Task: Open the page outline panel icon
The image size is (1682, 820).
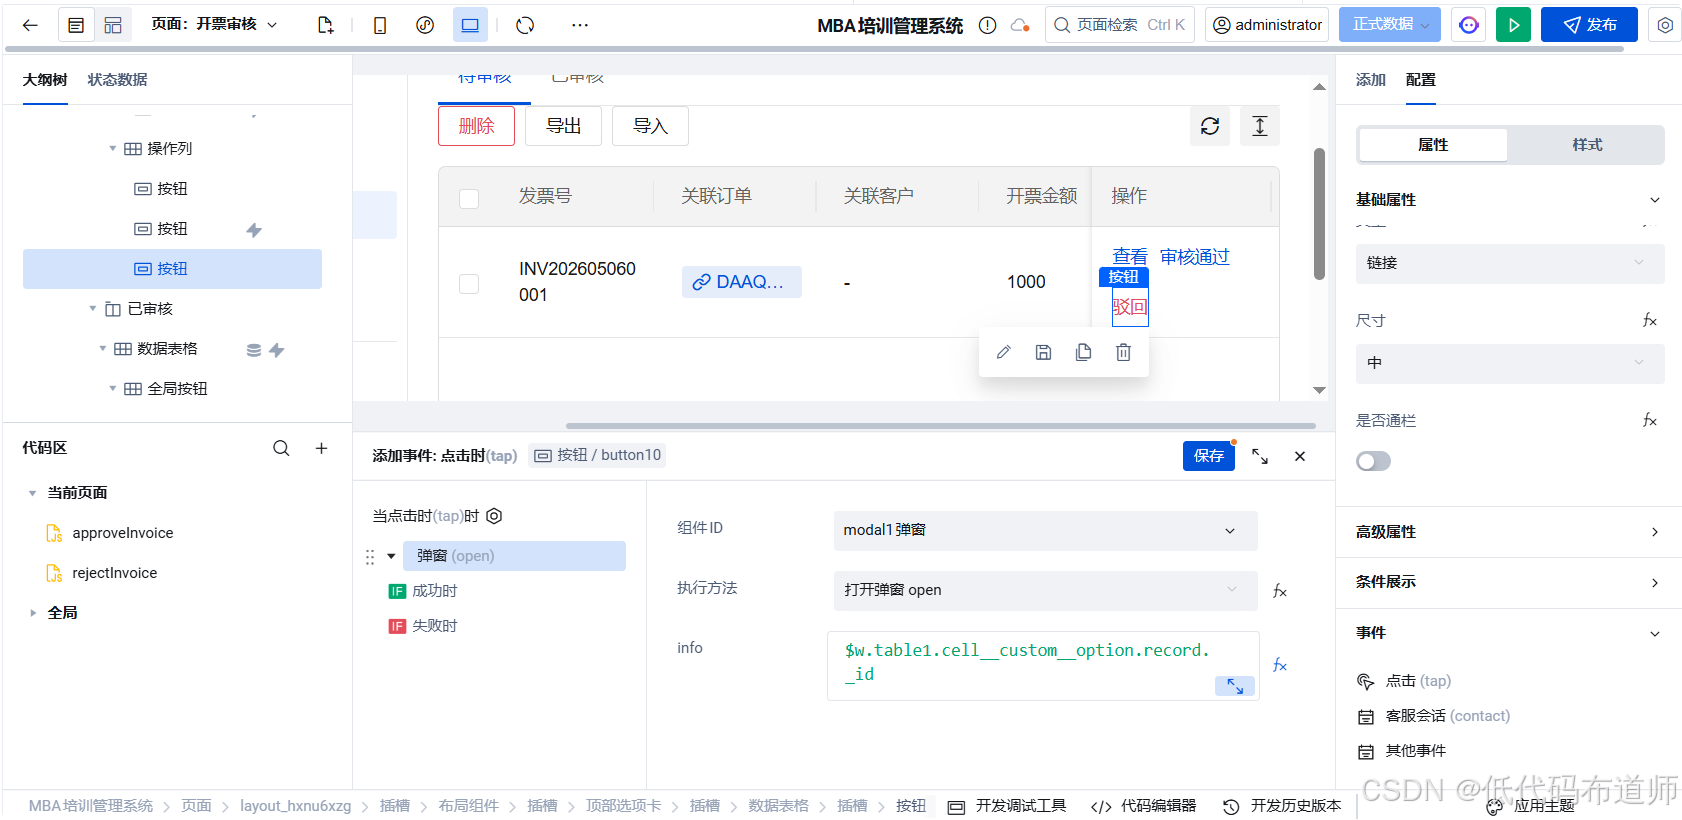Action: click(x=76, y=25)
